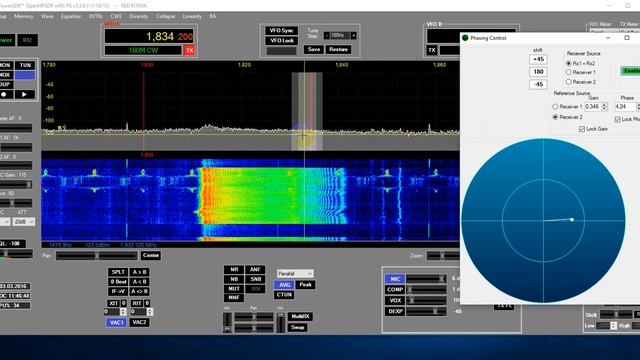Viewport: 640px width, 360px height.
Task: Toggle the NR noise reduction button
Action: click(234, 270)
